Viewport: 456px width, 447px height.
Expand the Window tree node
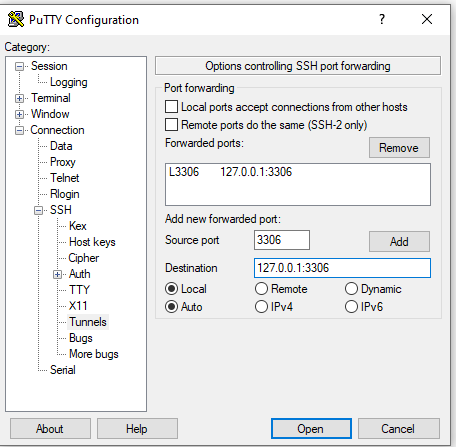click(19, 114)
